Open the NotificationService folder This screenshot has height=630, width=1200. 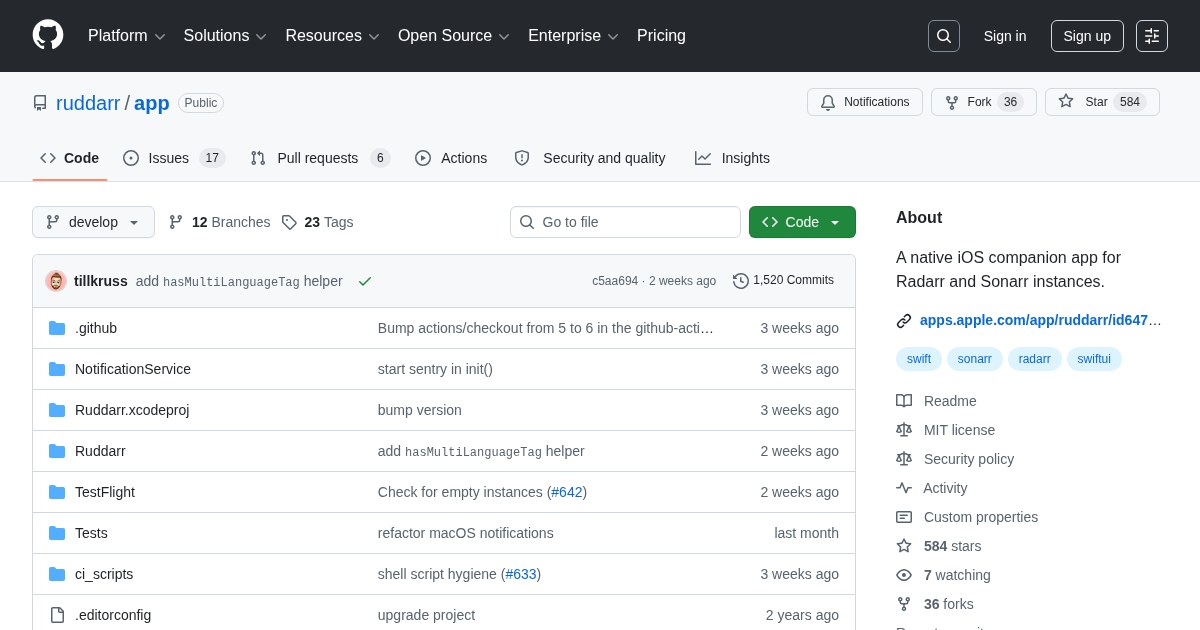[x=133, y=369]
